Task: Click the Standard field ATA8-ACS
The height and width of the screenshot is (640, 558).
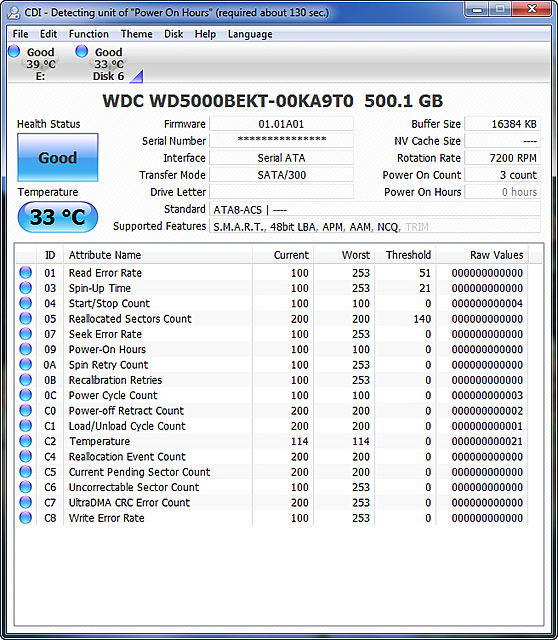Action: 375,209
